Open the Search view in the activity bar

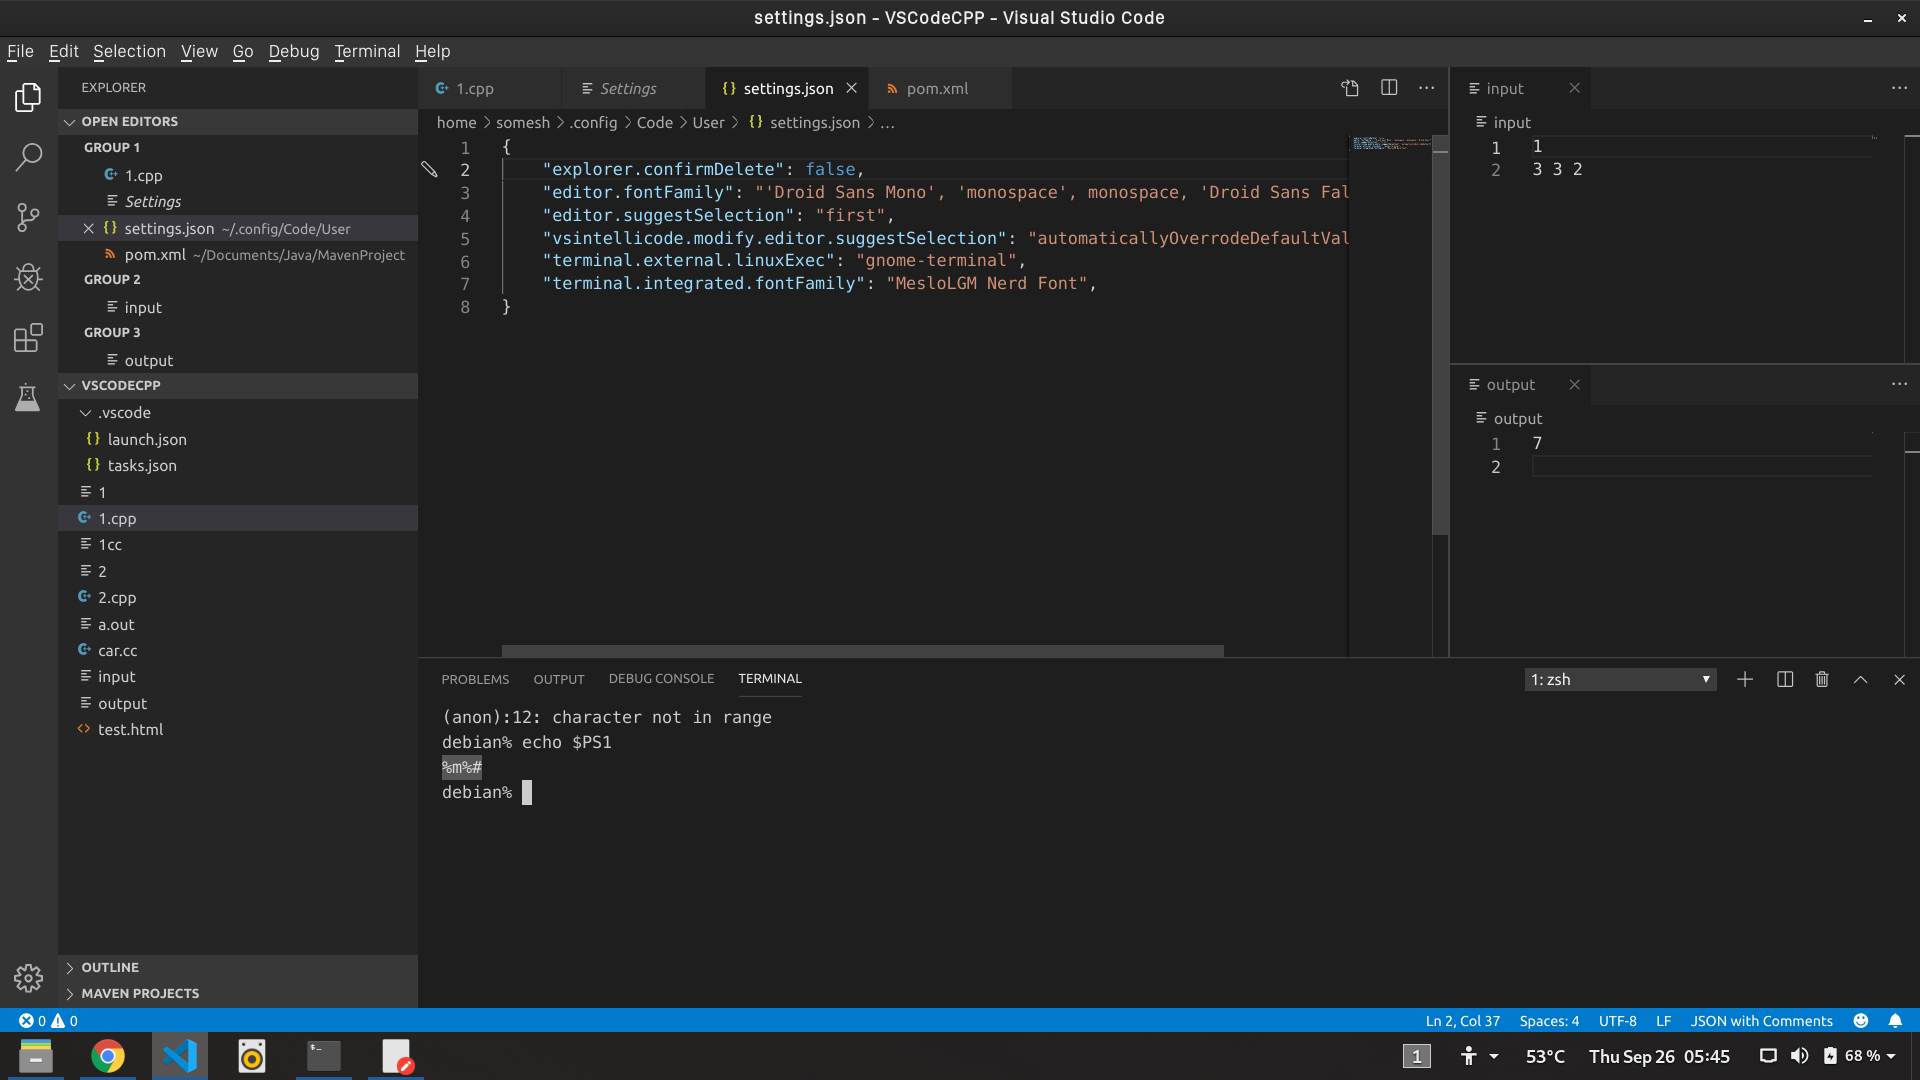click(28, 157)
